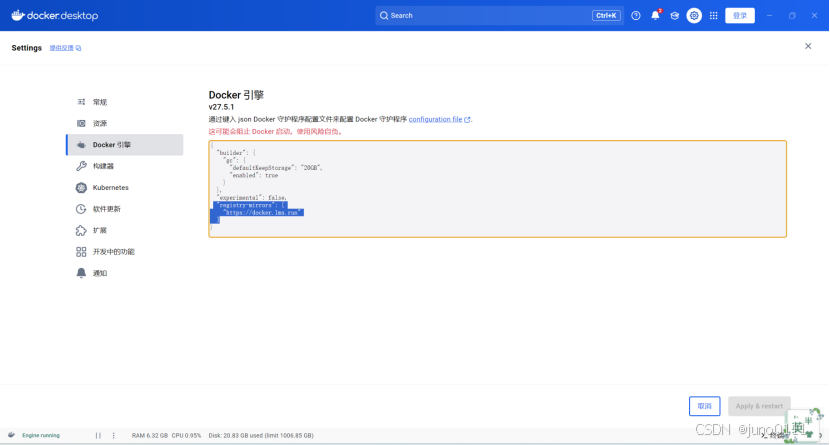Viewport: 830px width, 445px height.
Task: Click the engine whale icon in status bar
Action: pos(12,435)
